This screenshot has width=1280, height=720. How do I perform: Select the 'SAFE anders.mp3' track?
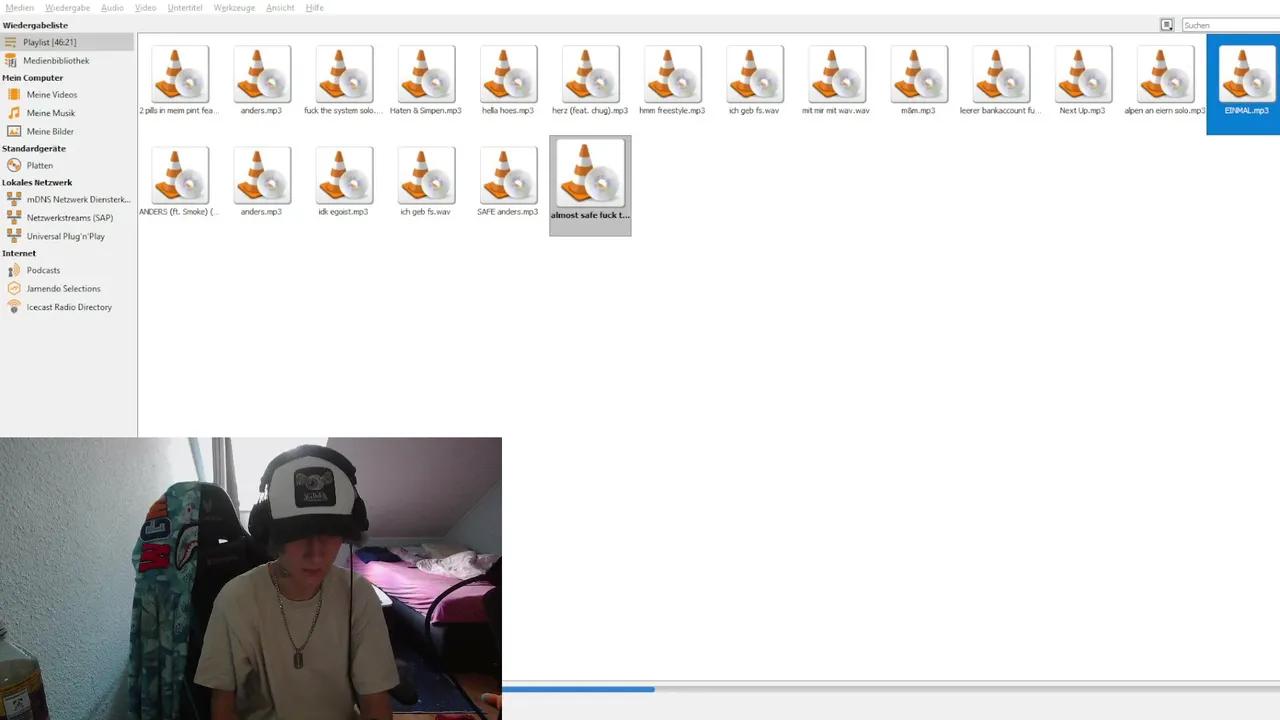pos(508,181)
